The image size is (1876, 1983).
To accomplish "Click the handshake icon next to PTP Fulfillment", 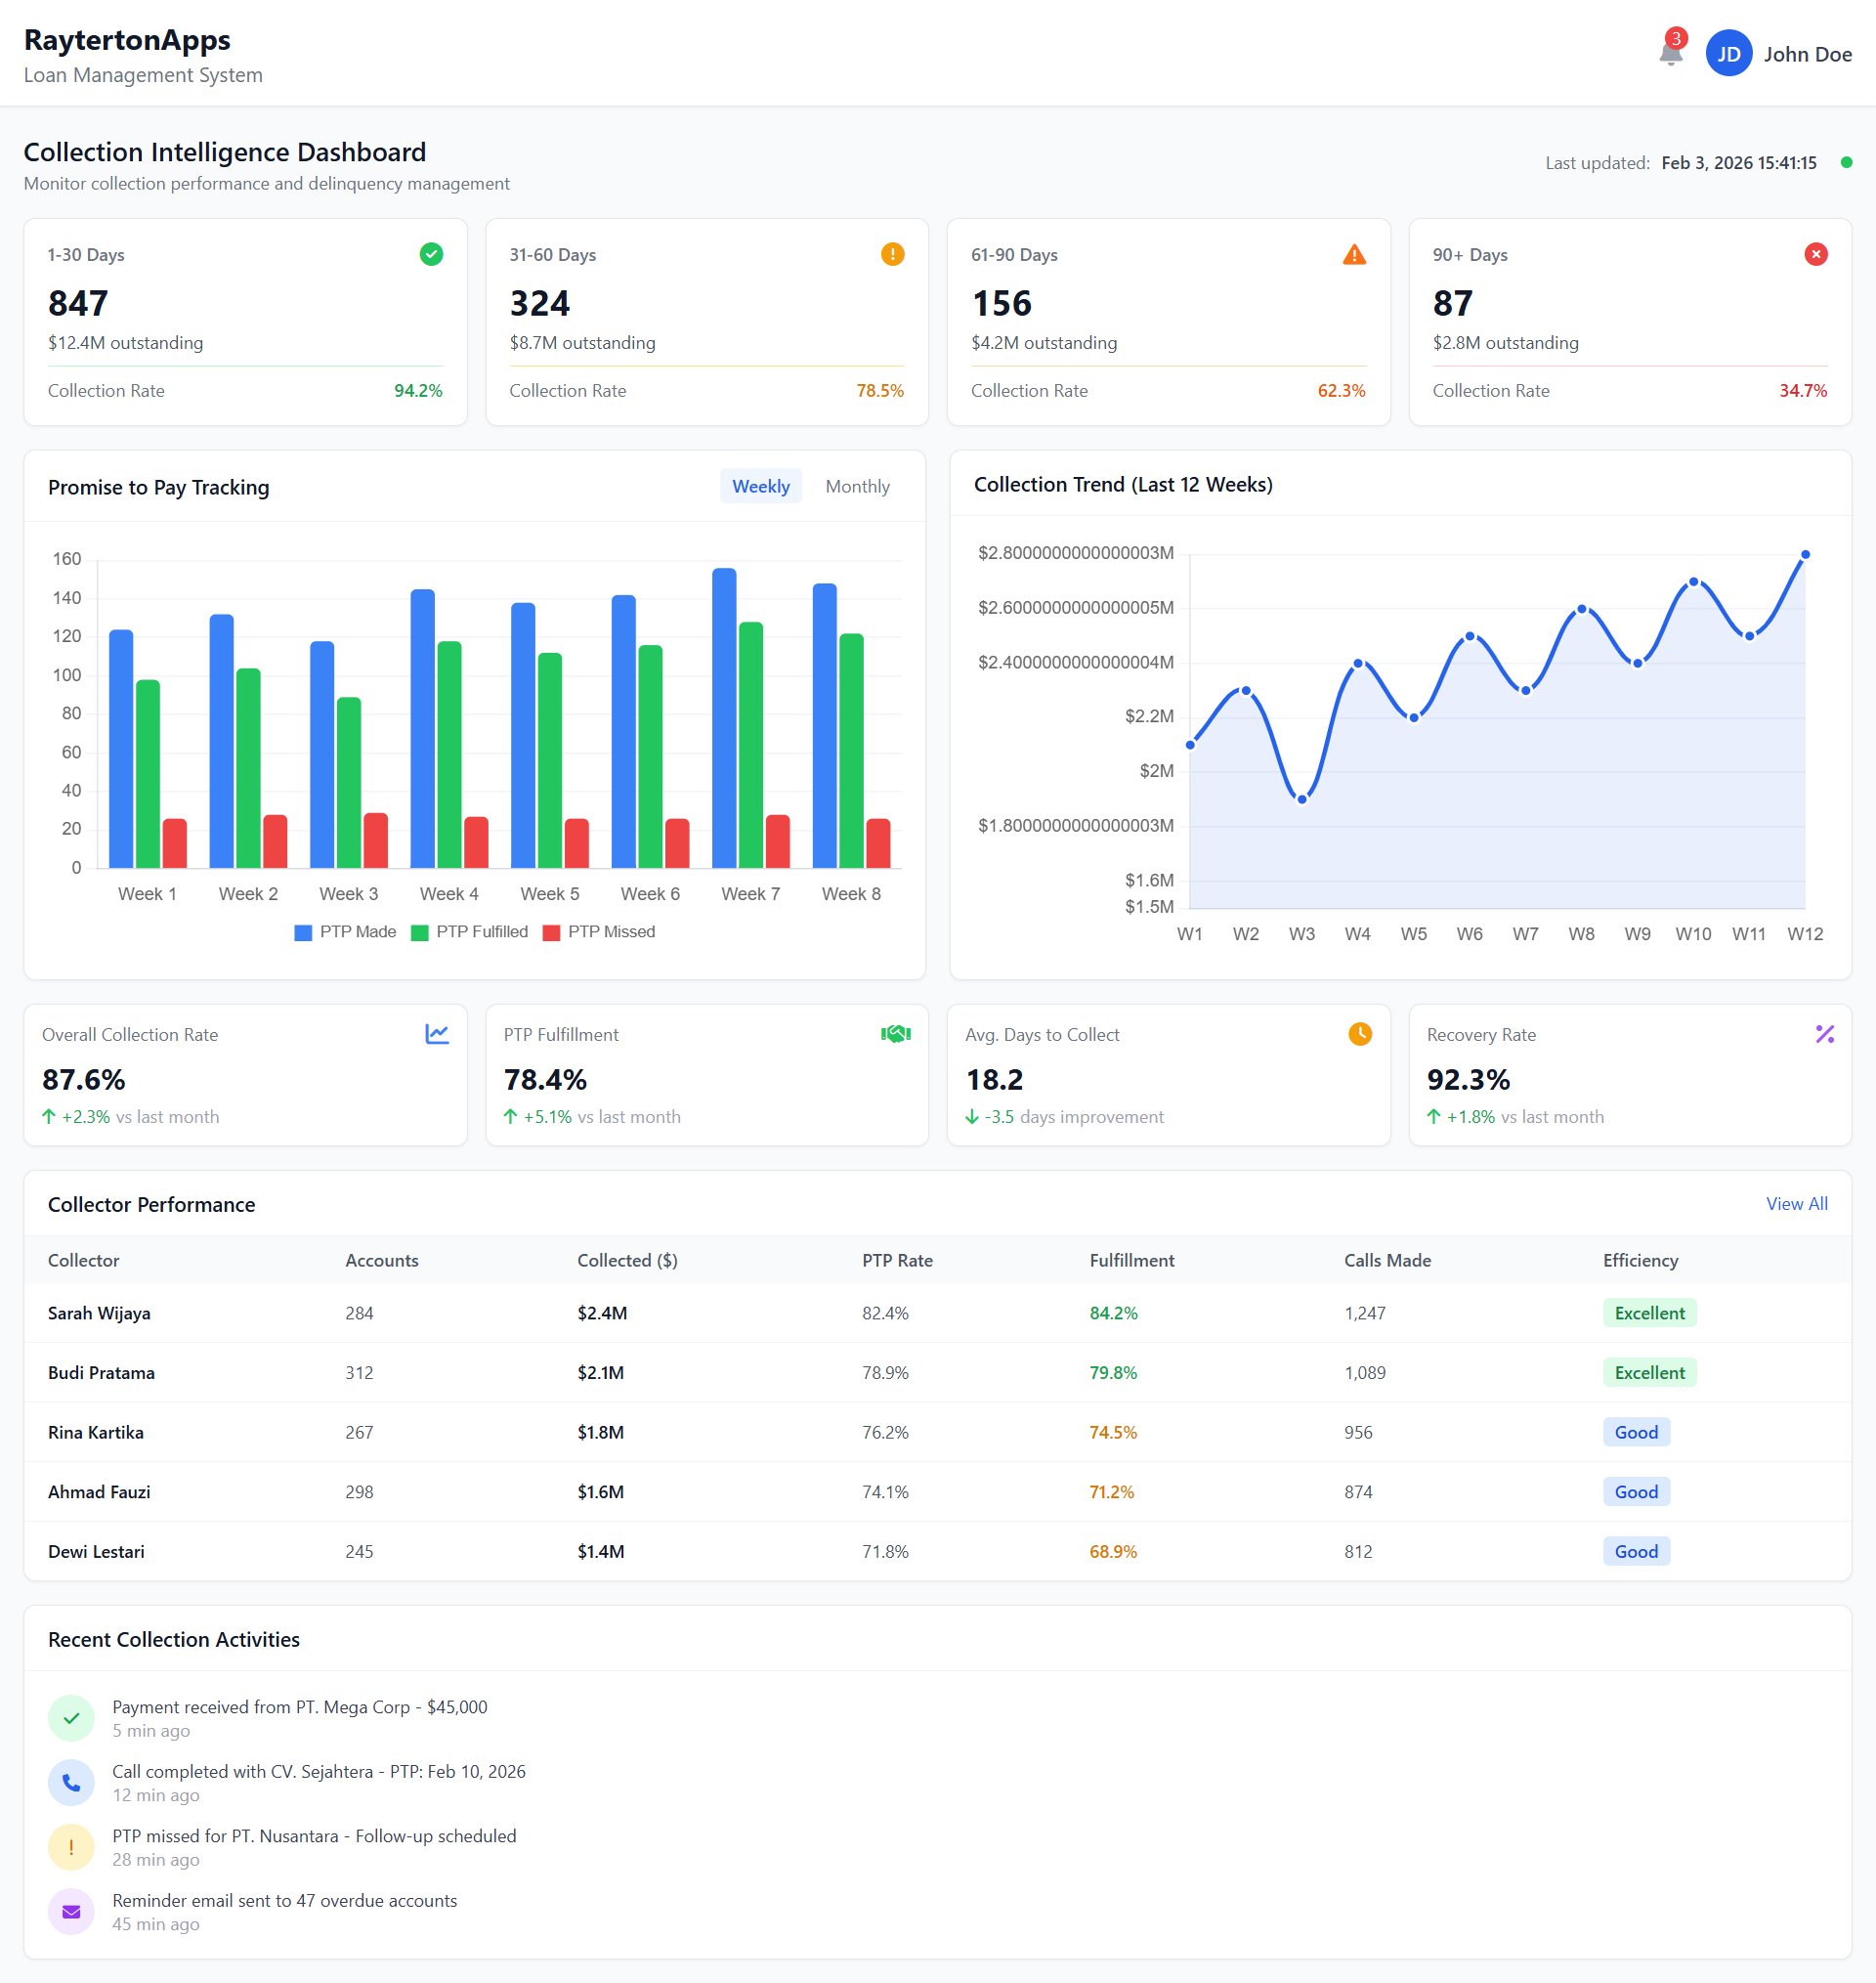I will pos(895,1035).
